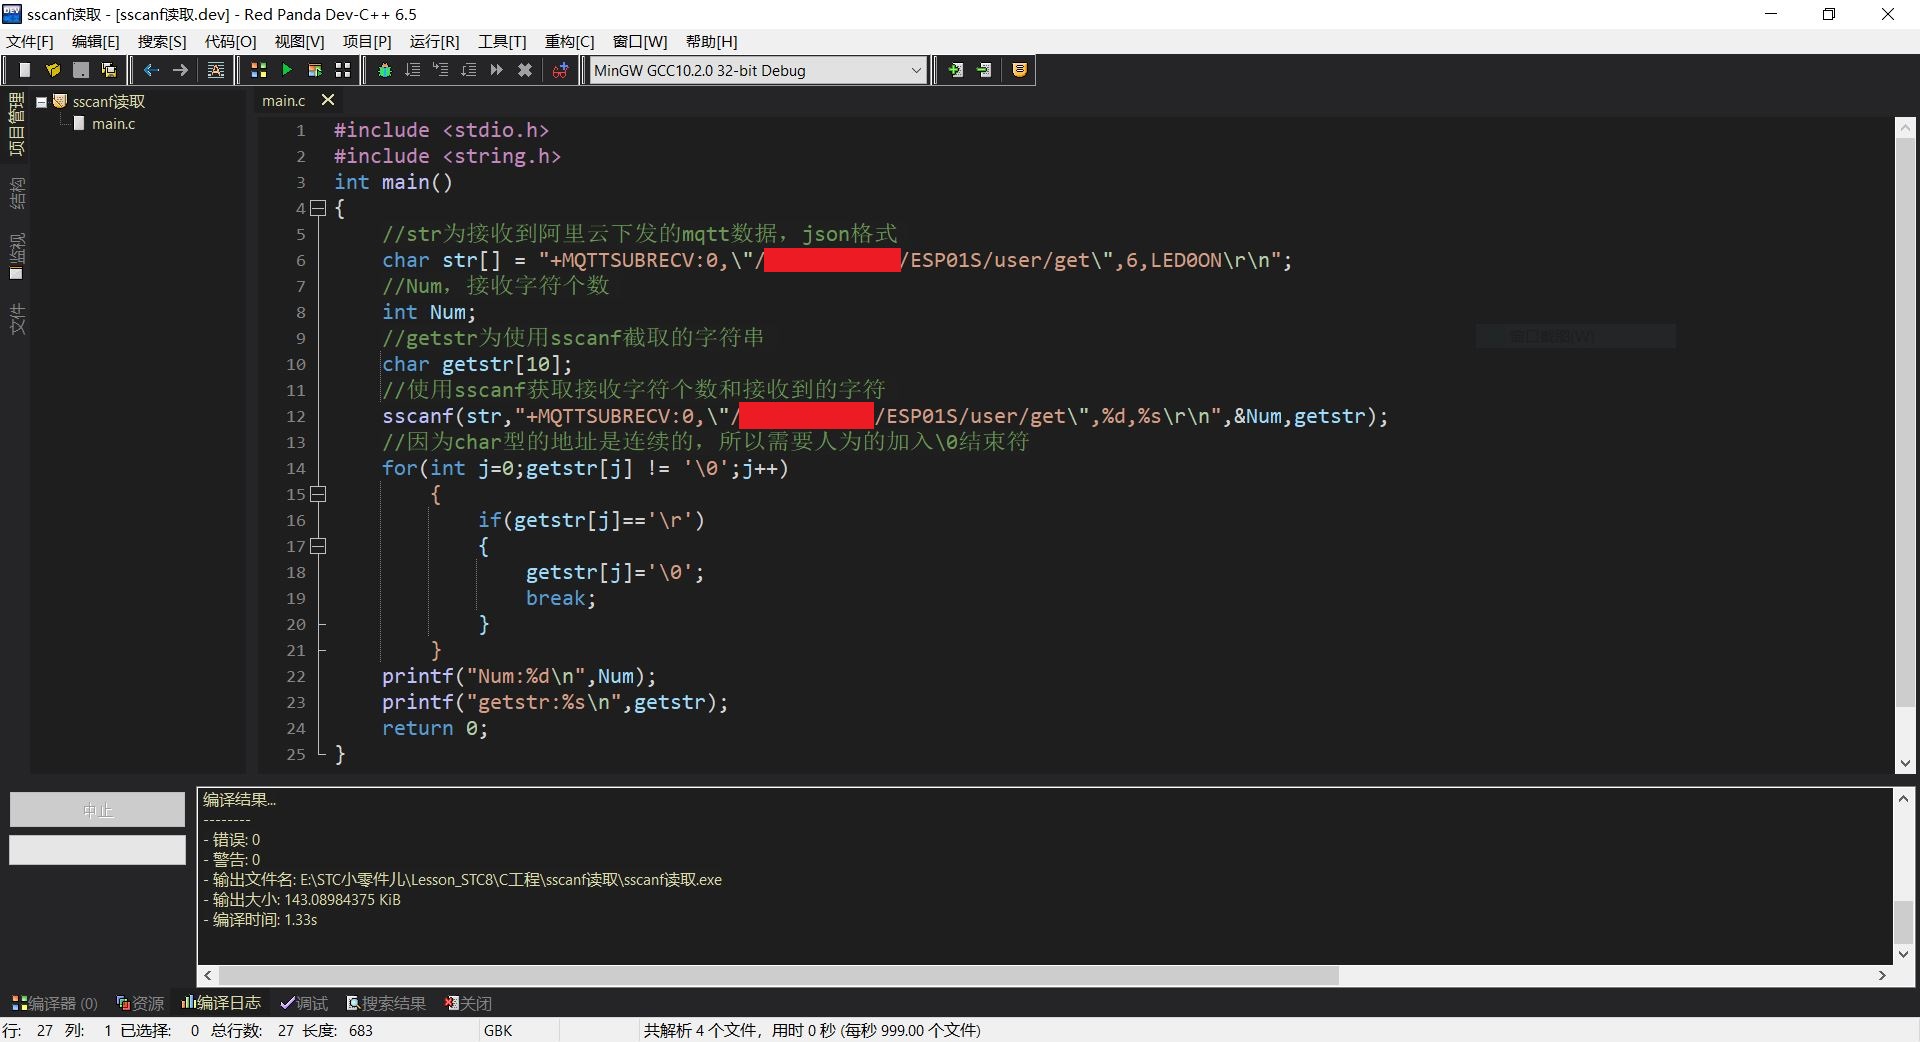Close the main.c editor tab
Screen dimensions: 1920x1042
pos(328,100)
